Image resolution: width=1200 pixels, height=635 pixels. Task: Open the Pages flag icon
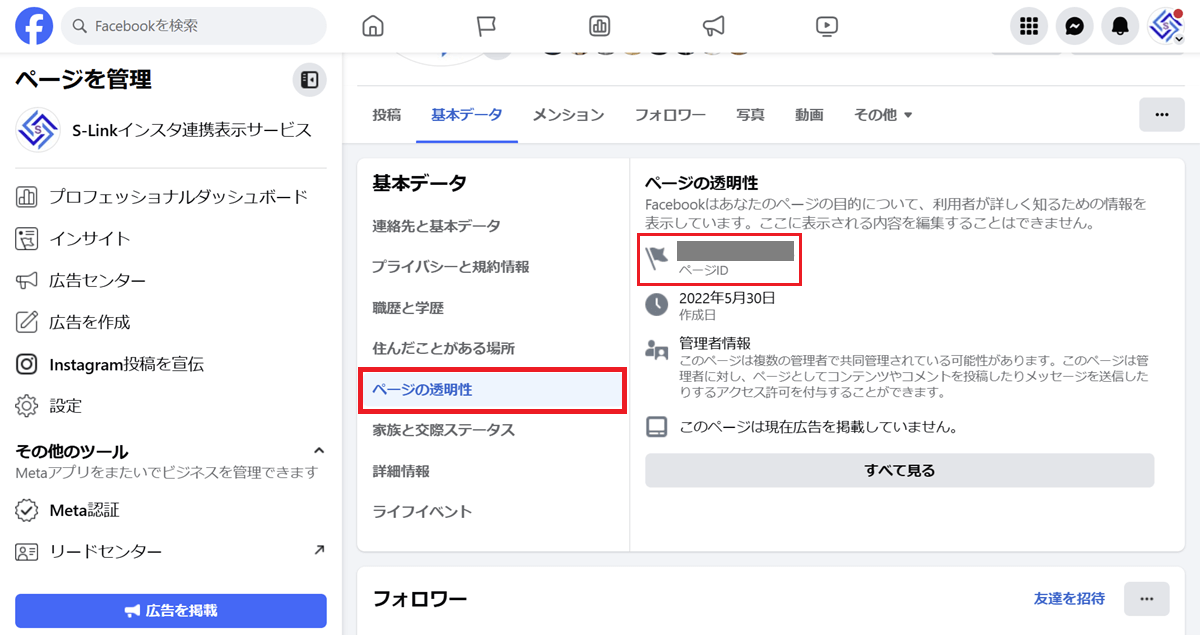[486, 26]
